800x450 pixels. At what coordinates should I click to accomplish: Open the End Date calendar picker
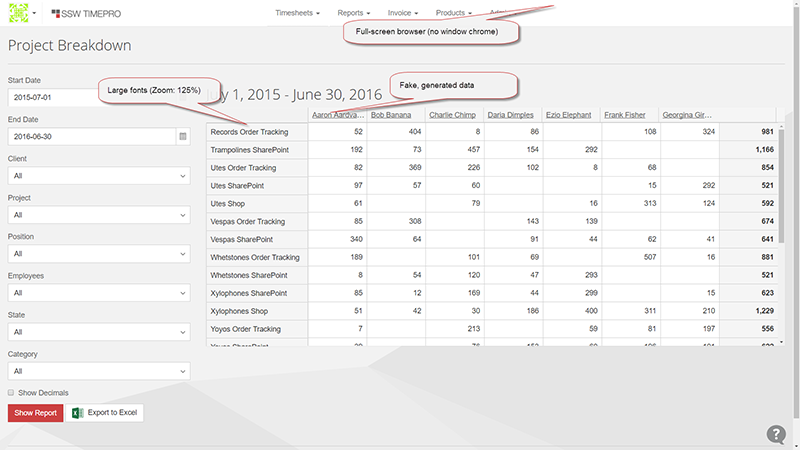coord(183,136)
